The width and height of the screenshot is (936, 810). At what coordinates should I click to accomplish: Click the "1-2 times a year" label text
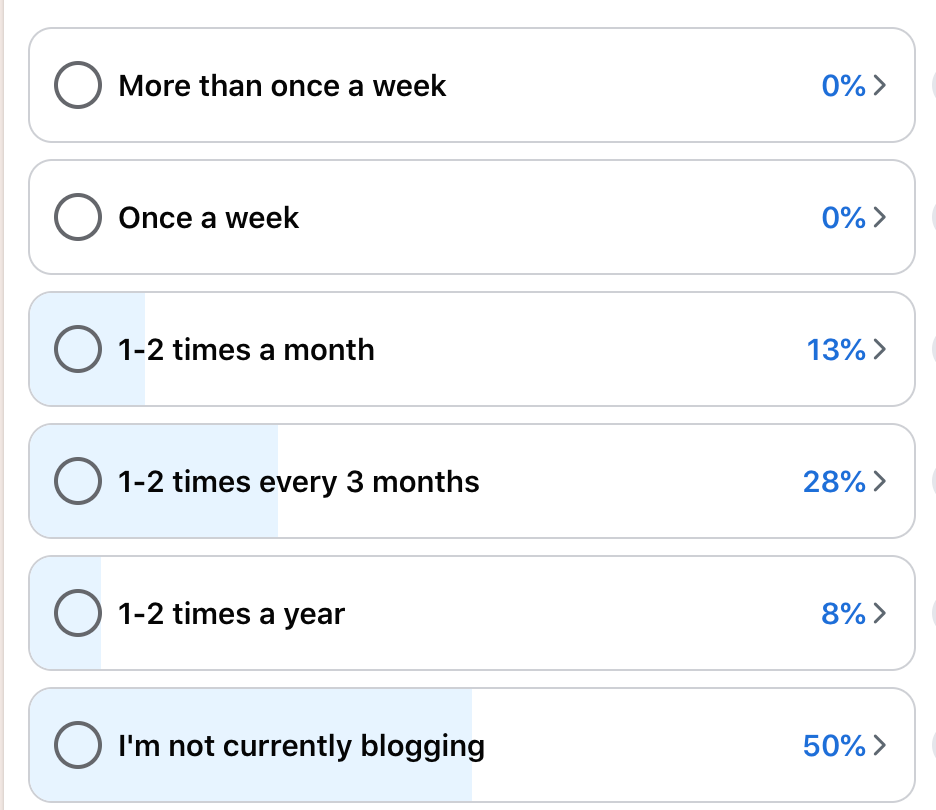click(231, 614)
